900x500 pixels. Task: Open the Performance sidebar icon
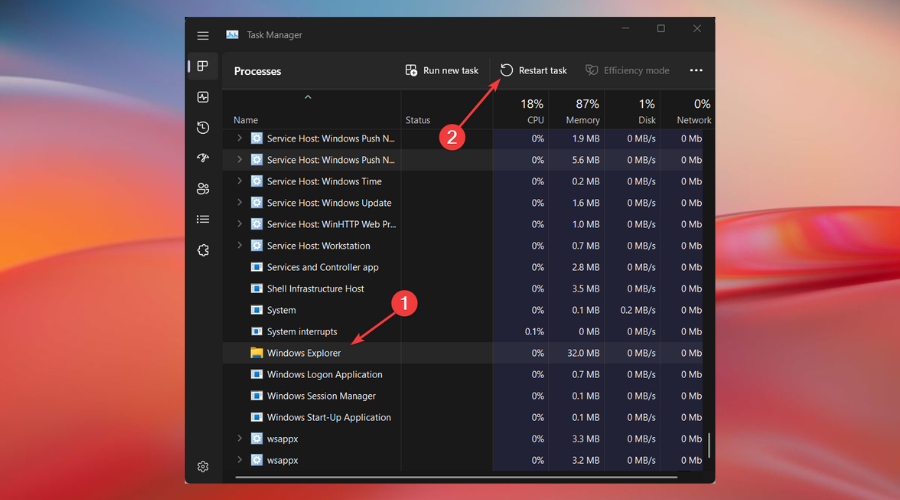point(203,97)
